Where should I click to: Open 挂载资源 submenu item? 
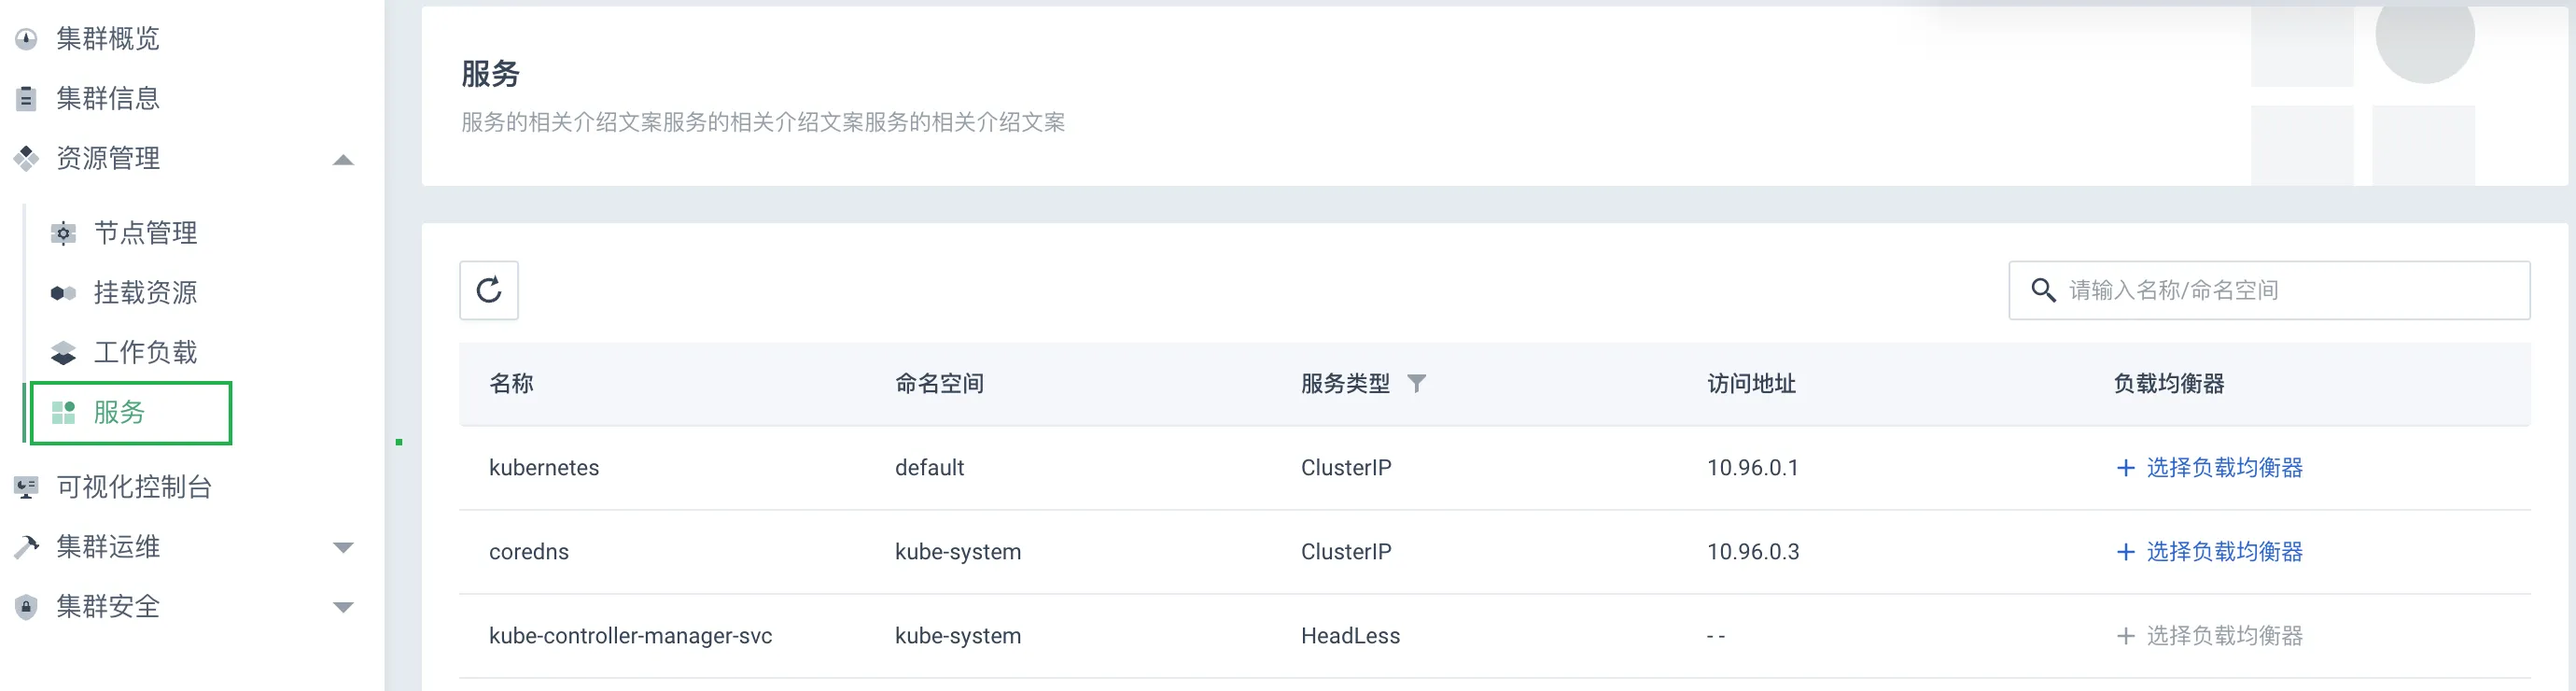[146, 293]
